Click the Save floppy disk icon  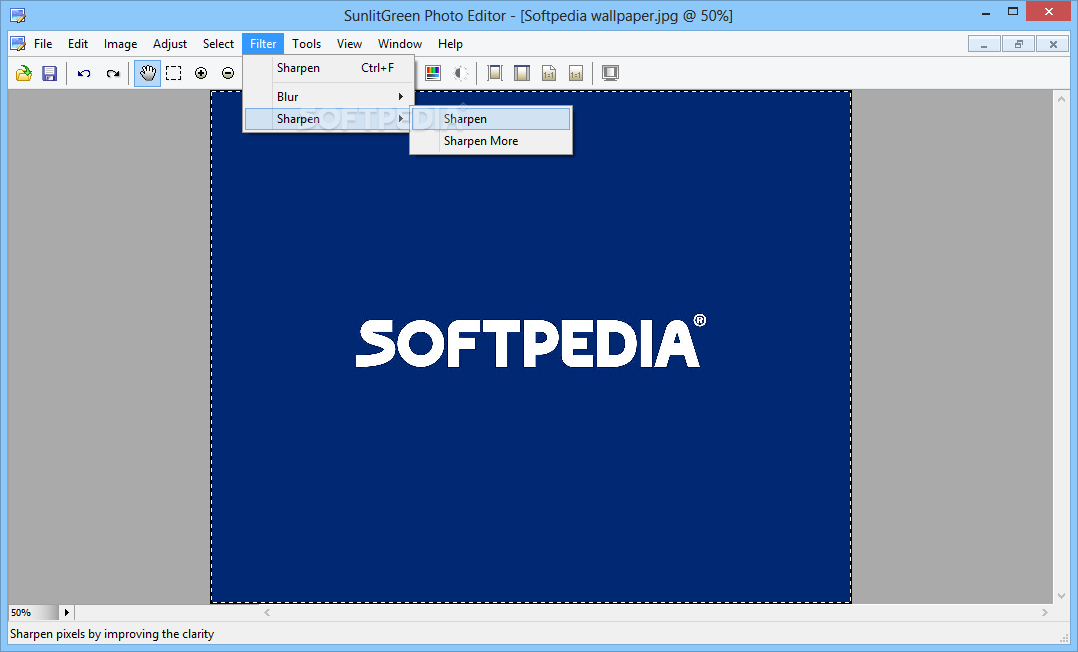click(50, 73)
